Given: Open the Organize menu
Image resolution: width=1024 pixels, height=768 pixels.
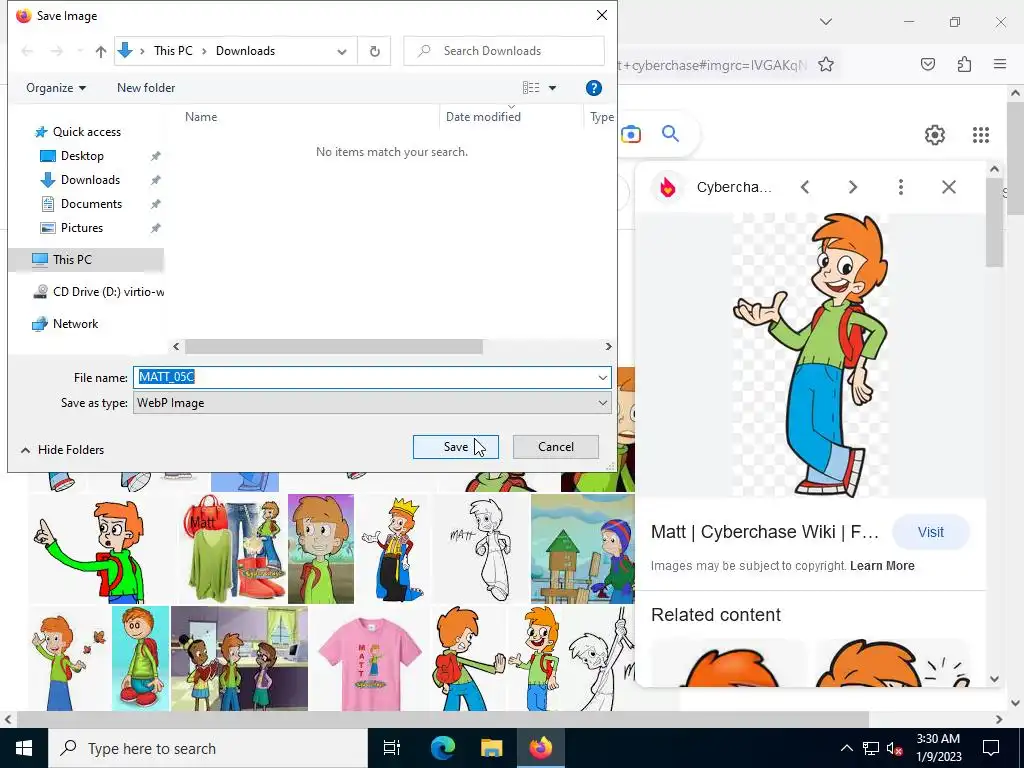Looking at the screenshot, I should (x=56, y=88).
